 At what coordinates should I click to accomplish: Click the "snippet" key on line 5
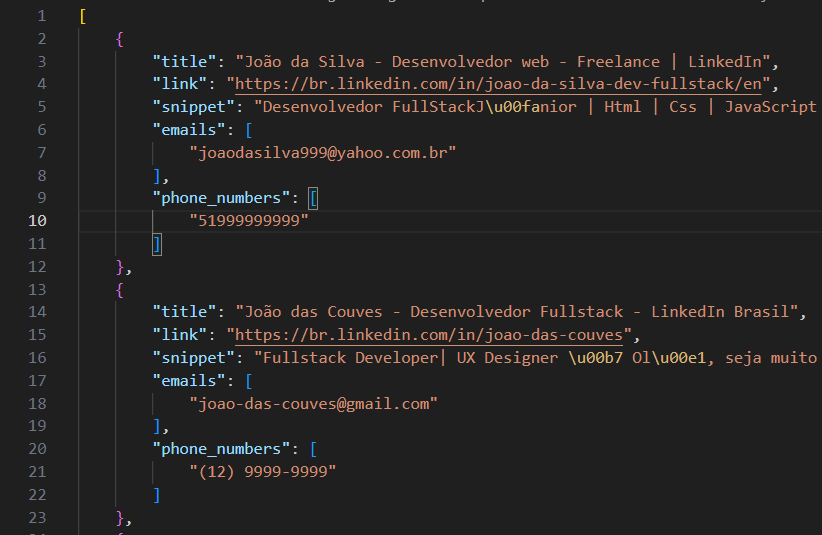tap(193, 107)
